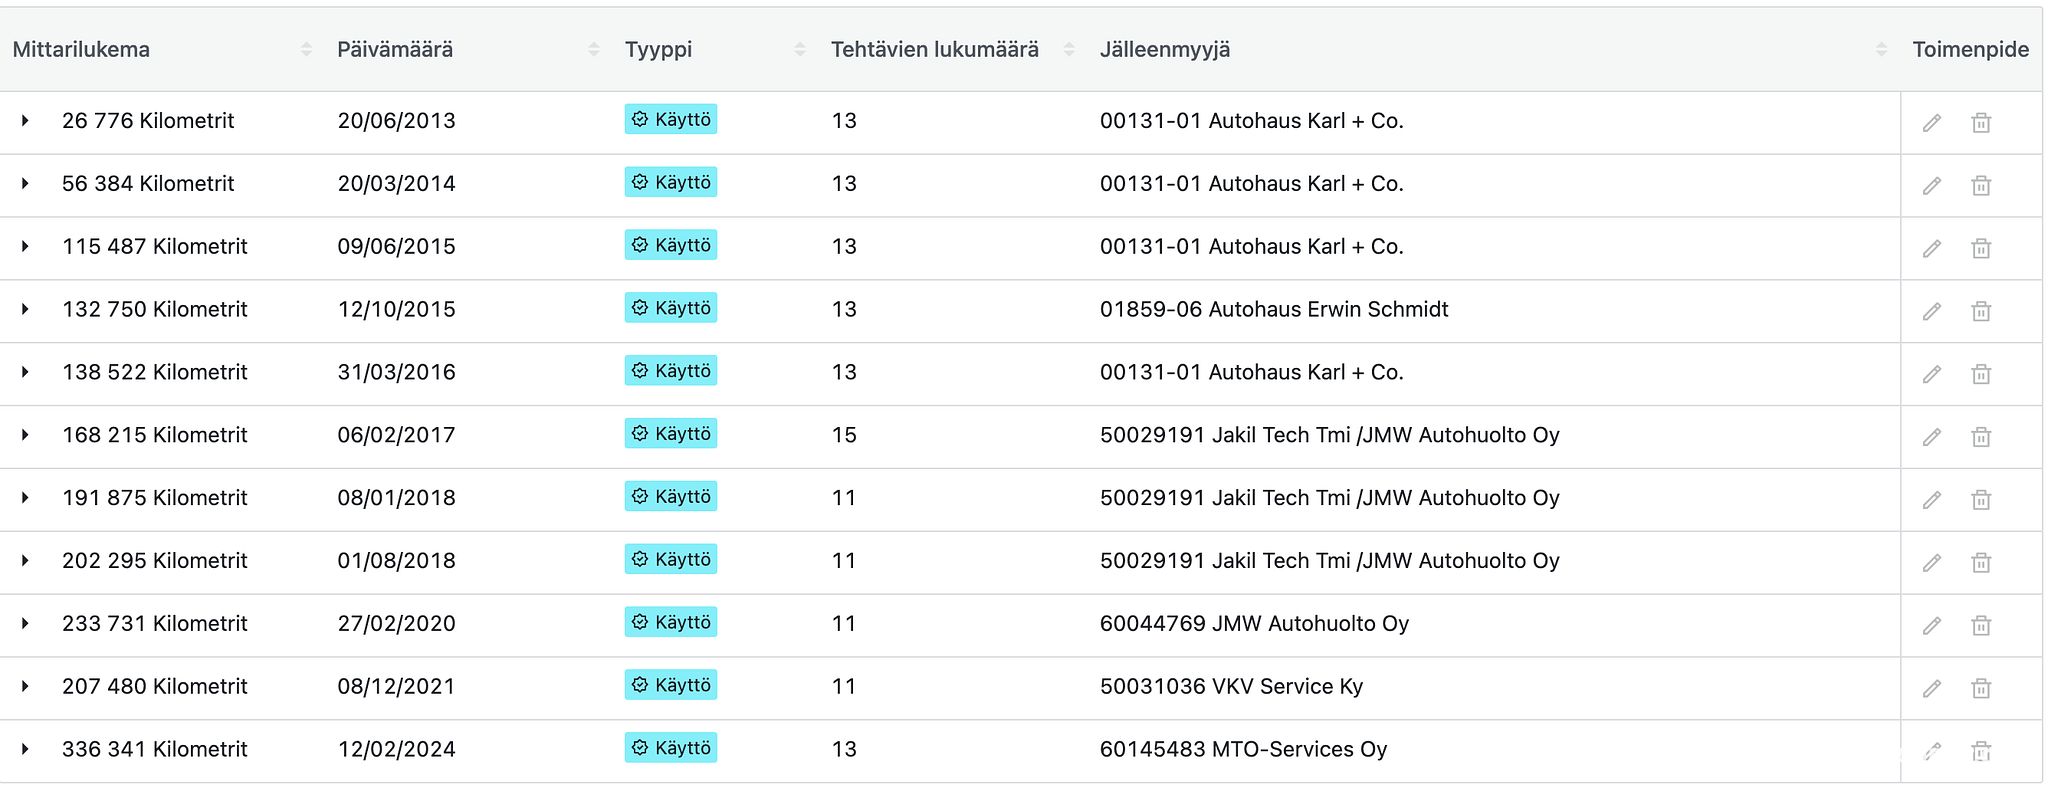Edit the row dated 27/02/2020

pyautogui.click(x=1932, y=625)
